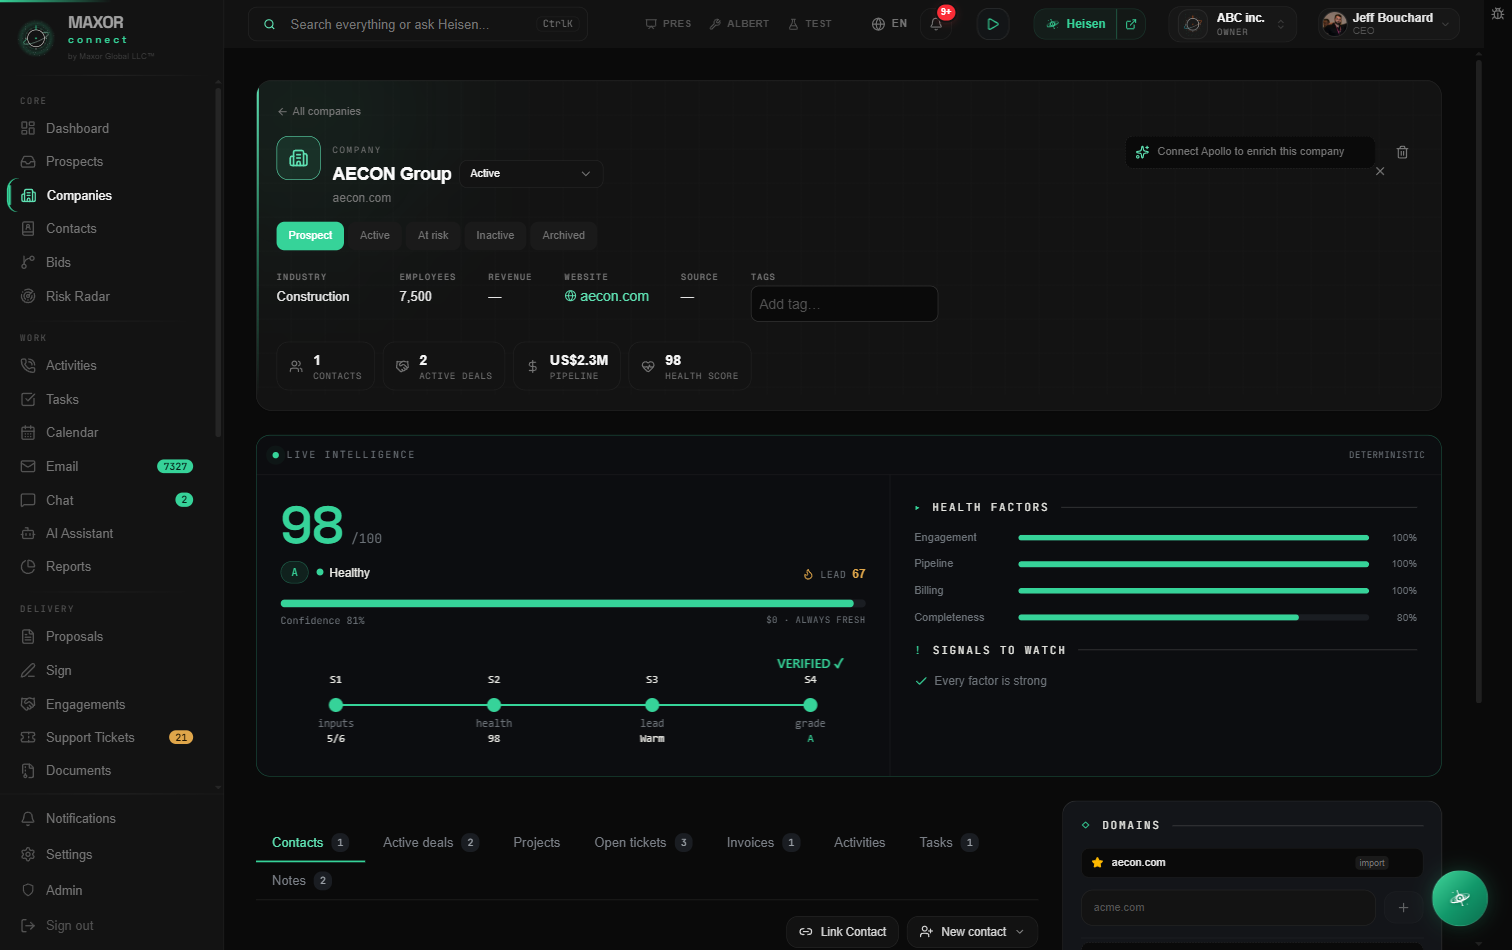The image size is (1512, 950).
Task: Switch to Invoices tab
Action: pos(763,843)
